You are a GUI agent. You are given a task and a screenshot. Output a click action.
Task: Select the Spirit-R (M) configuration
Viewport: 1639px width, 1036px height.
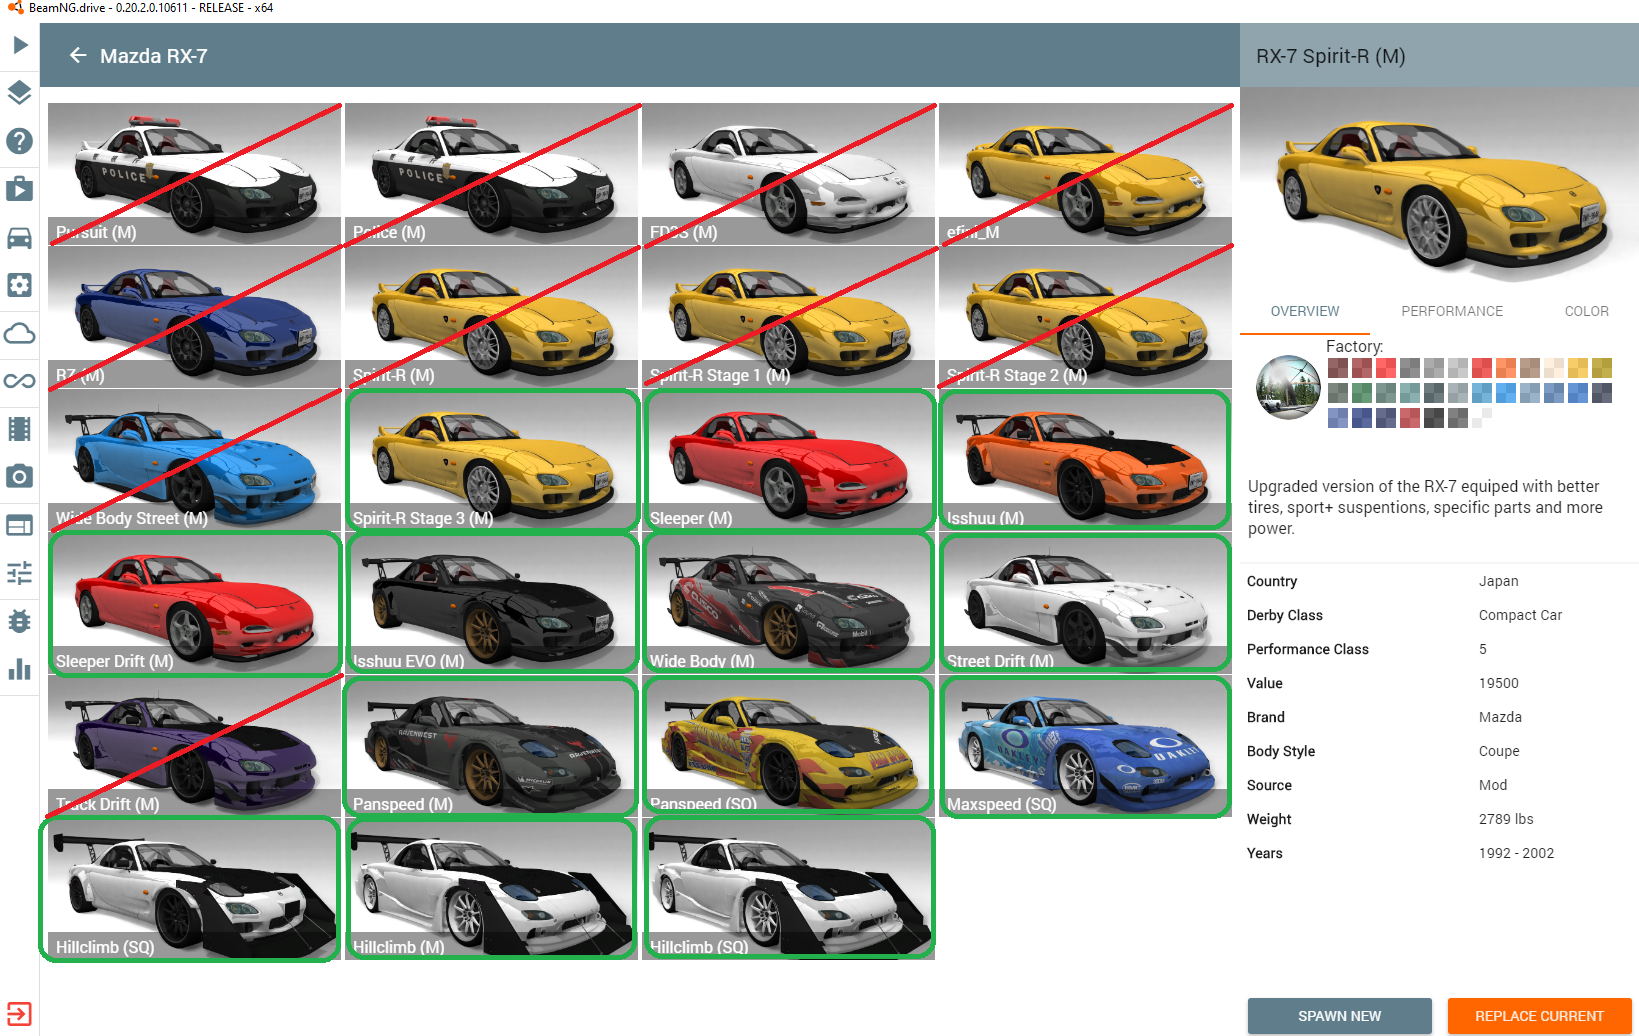tap(492, 317)
